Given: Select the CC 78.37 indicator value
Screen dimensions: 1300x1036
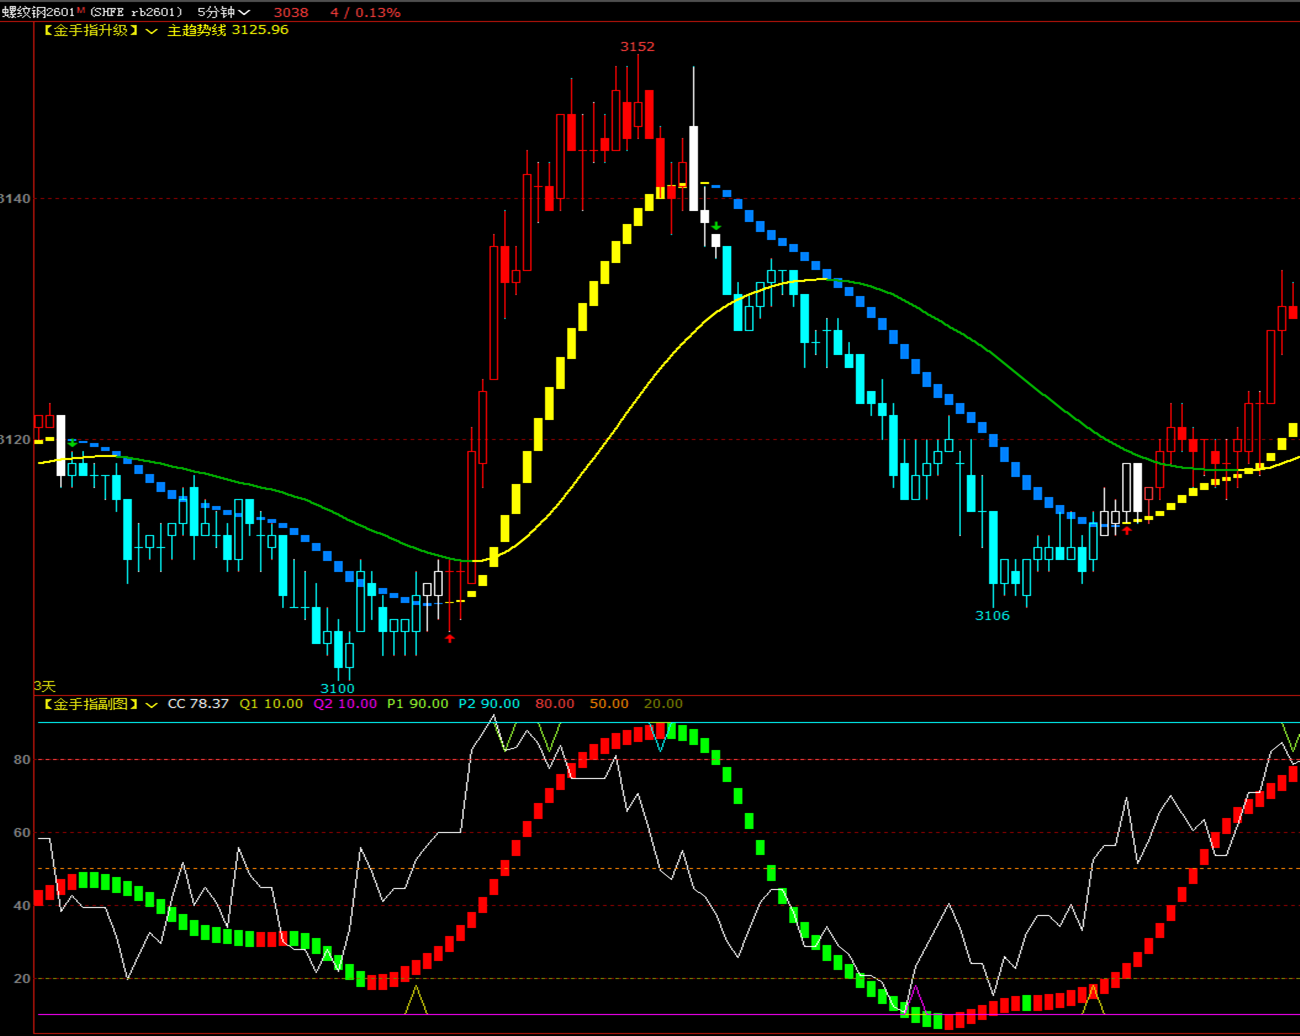Looking at the screenshot, I should click(198, 704).
